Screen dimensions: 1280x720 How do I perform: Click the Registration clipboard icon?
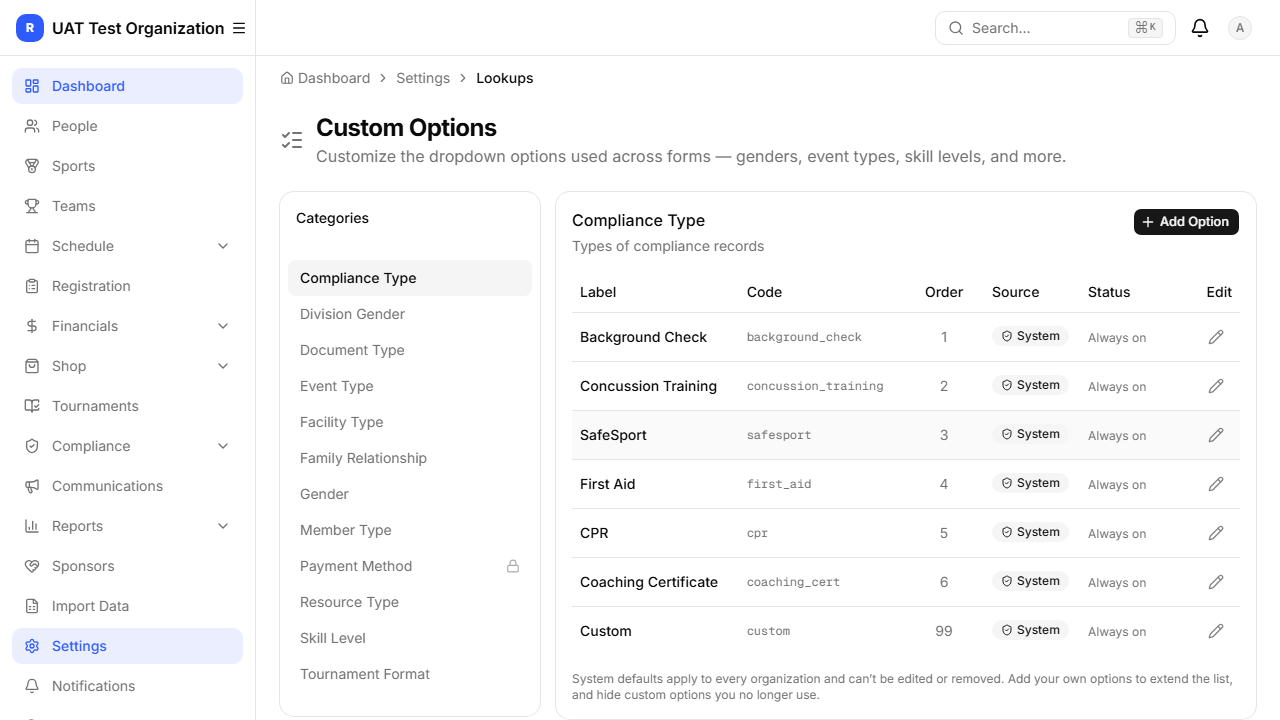(32, 286)
